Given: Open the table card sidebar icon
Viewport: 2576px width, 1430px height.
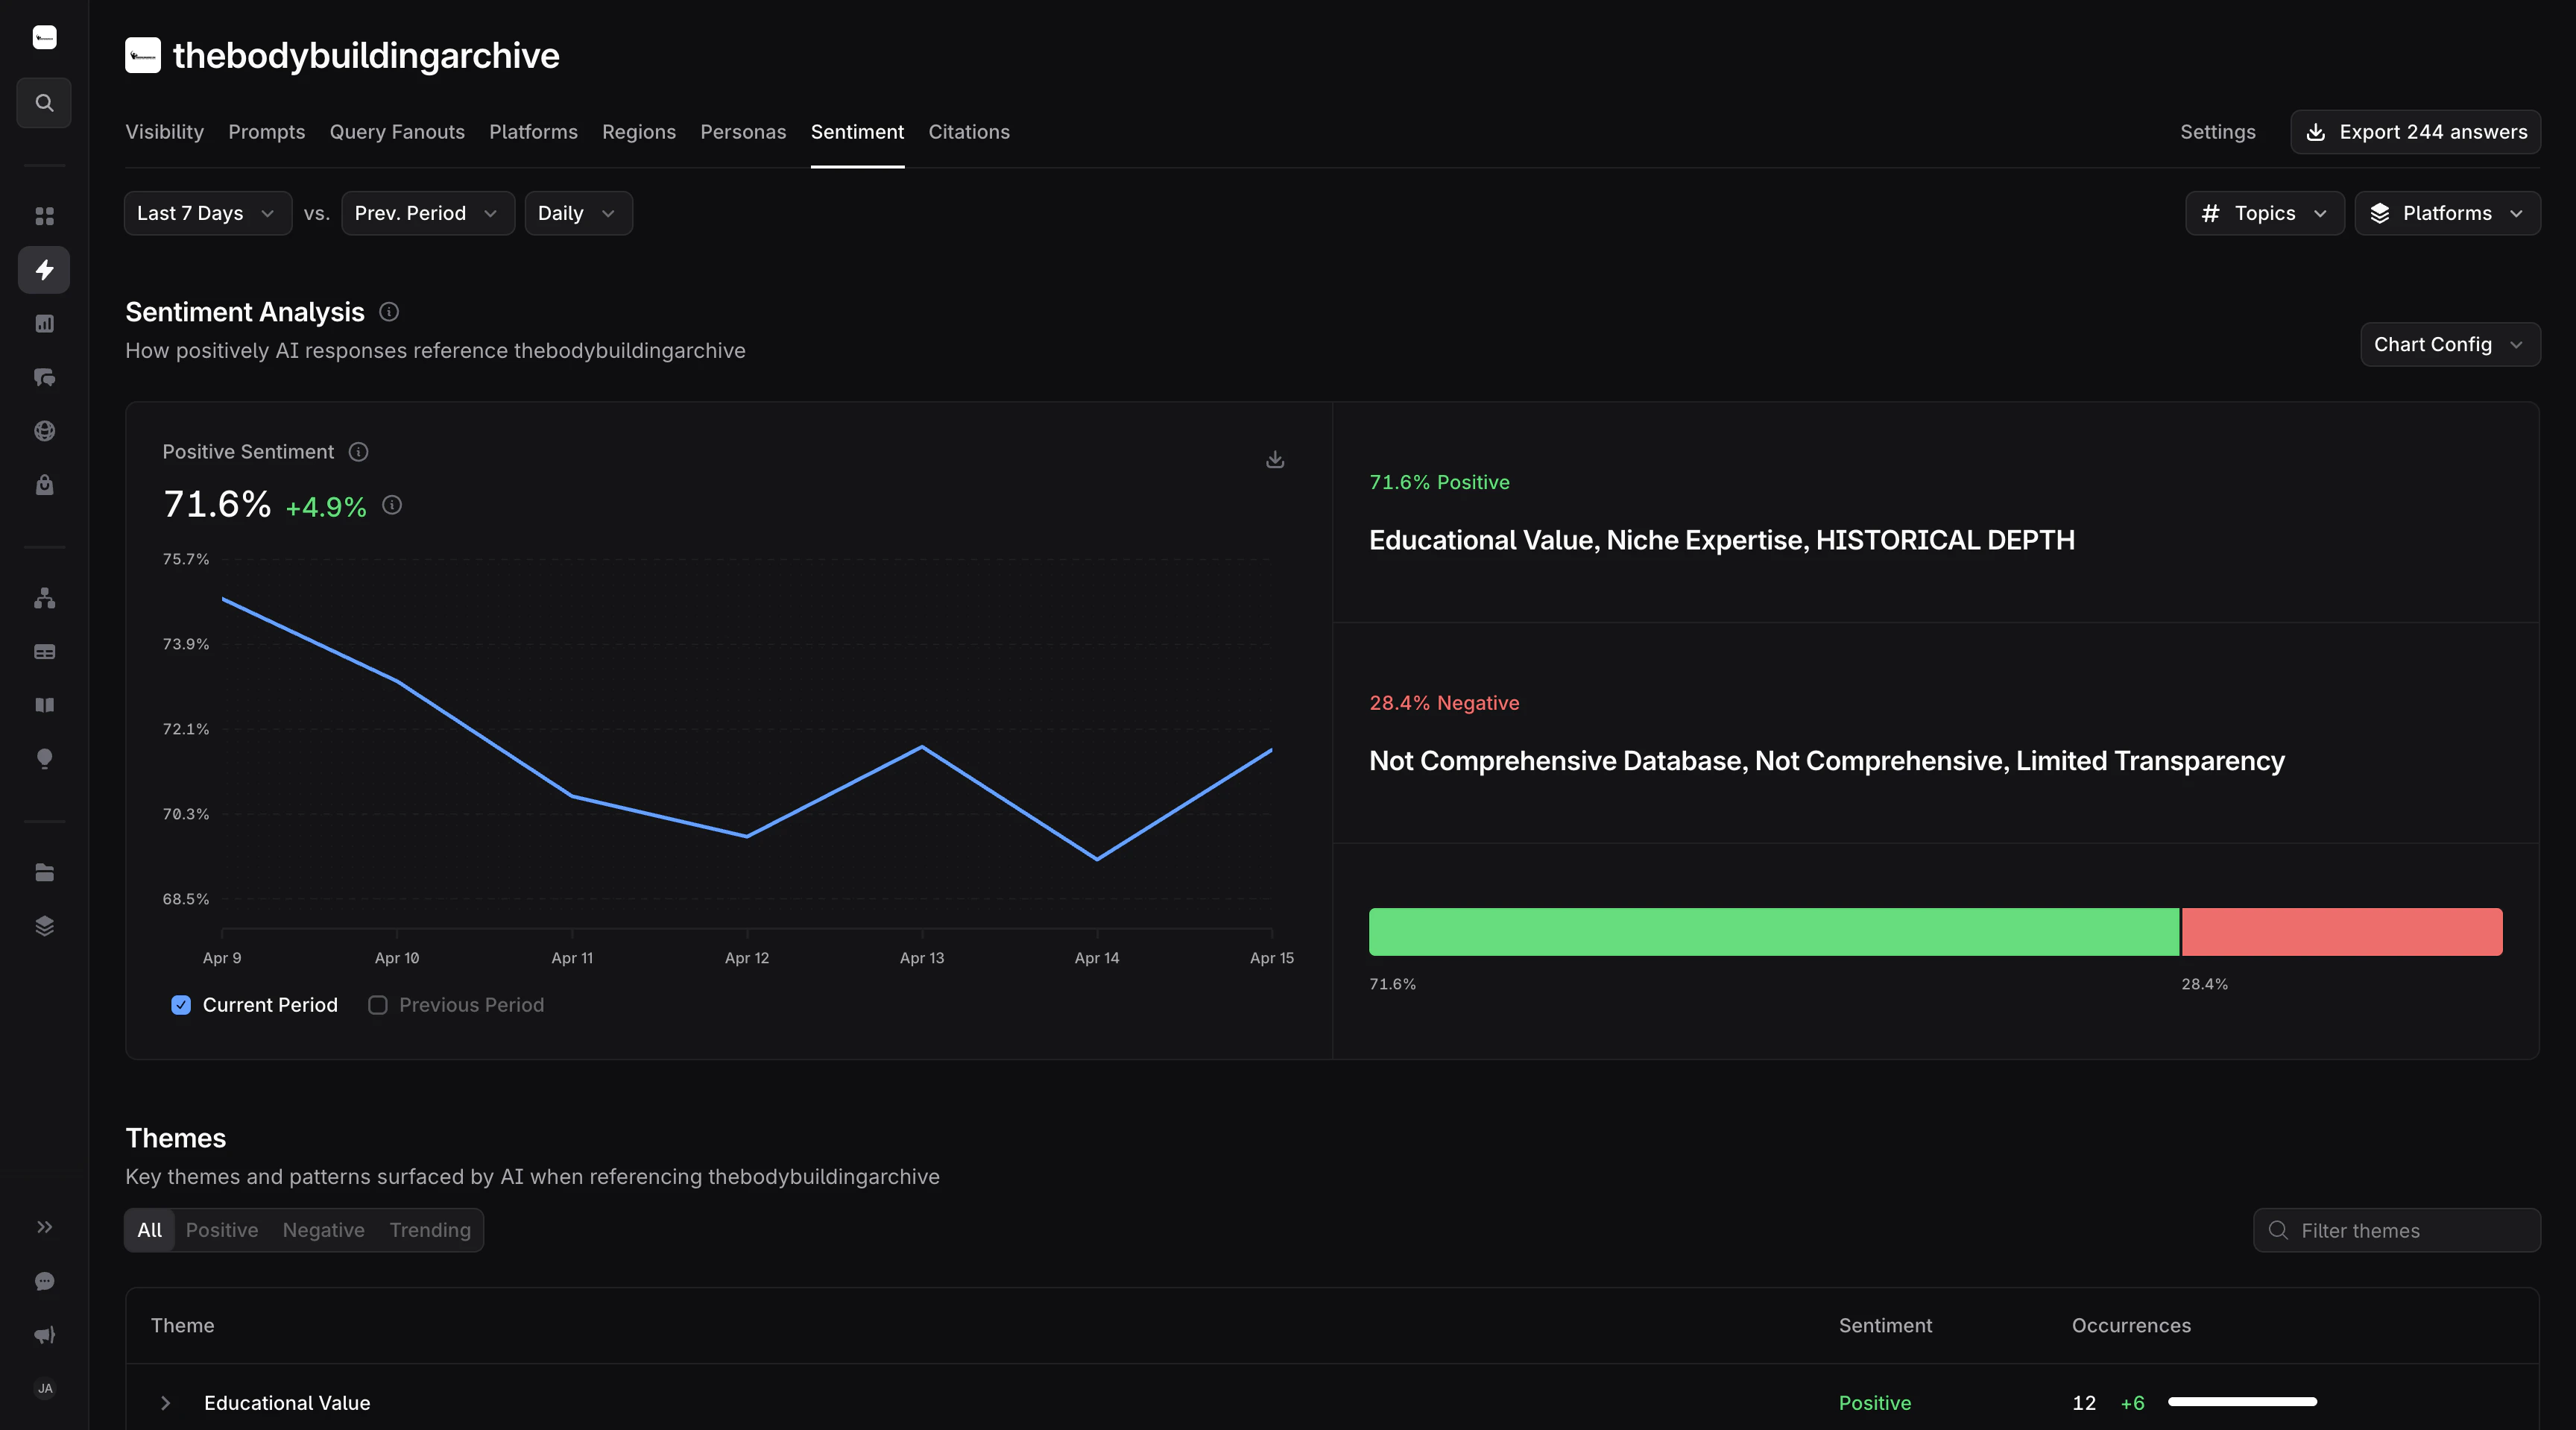Looking at the screenshot, I should pos(44,652).
